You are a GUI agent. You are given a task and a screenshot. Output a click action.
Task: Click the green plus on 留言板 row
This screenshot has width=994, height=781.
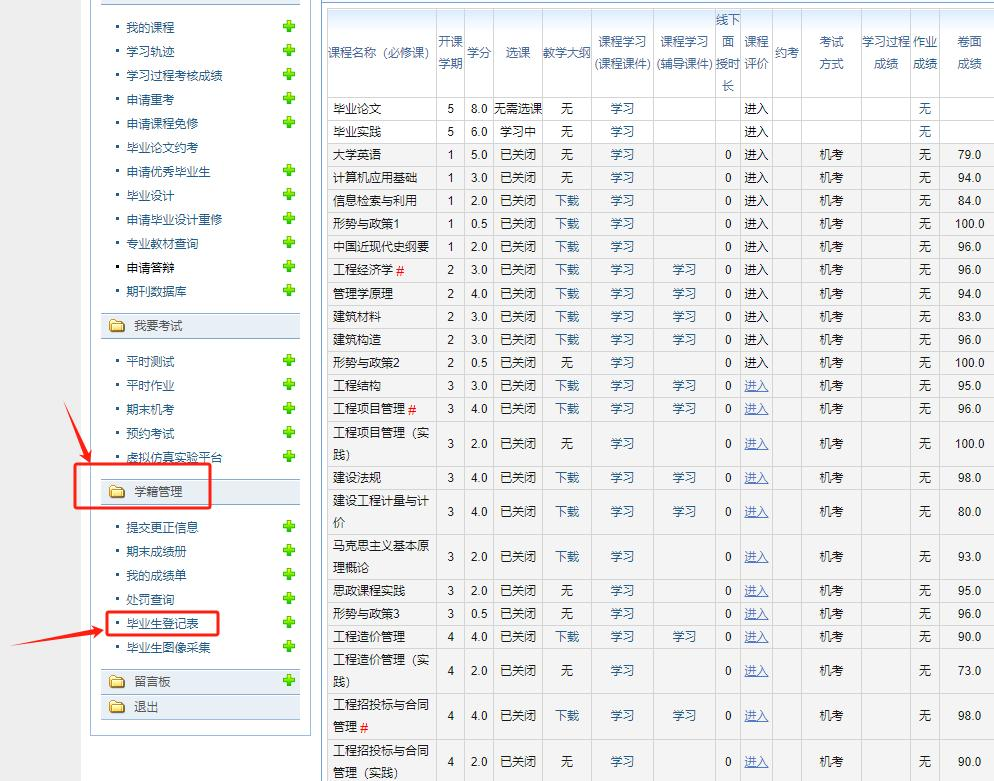(x=289, y=681)
